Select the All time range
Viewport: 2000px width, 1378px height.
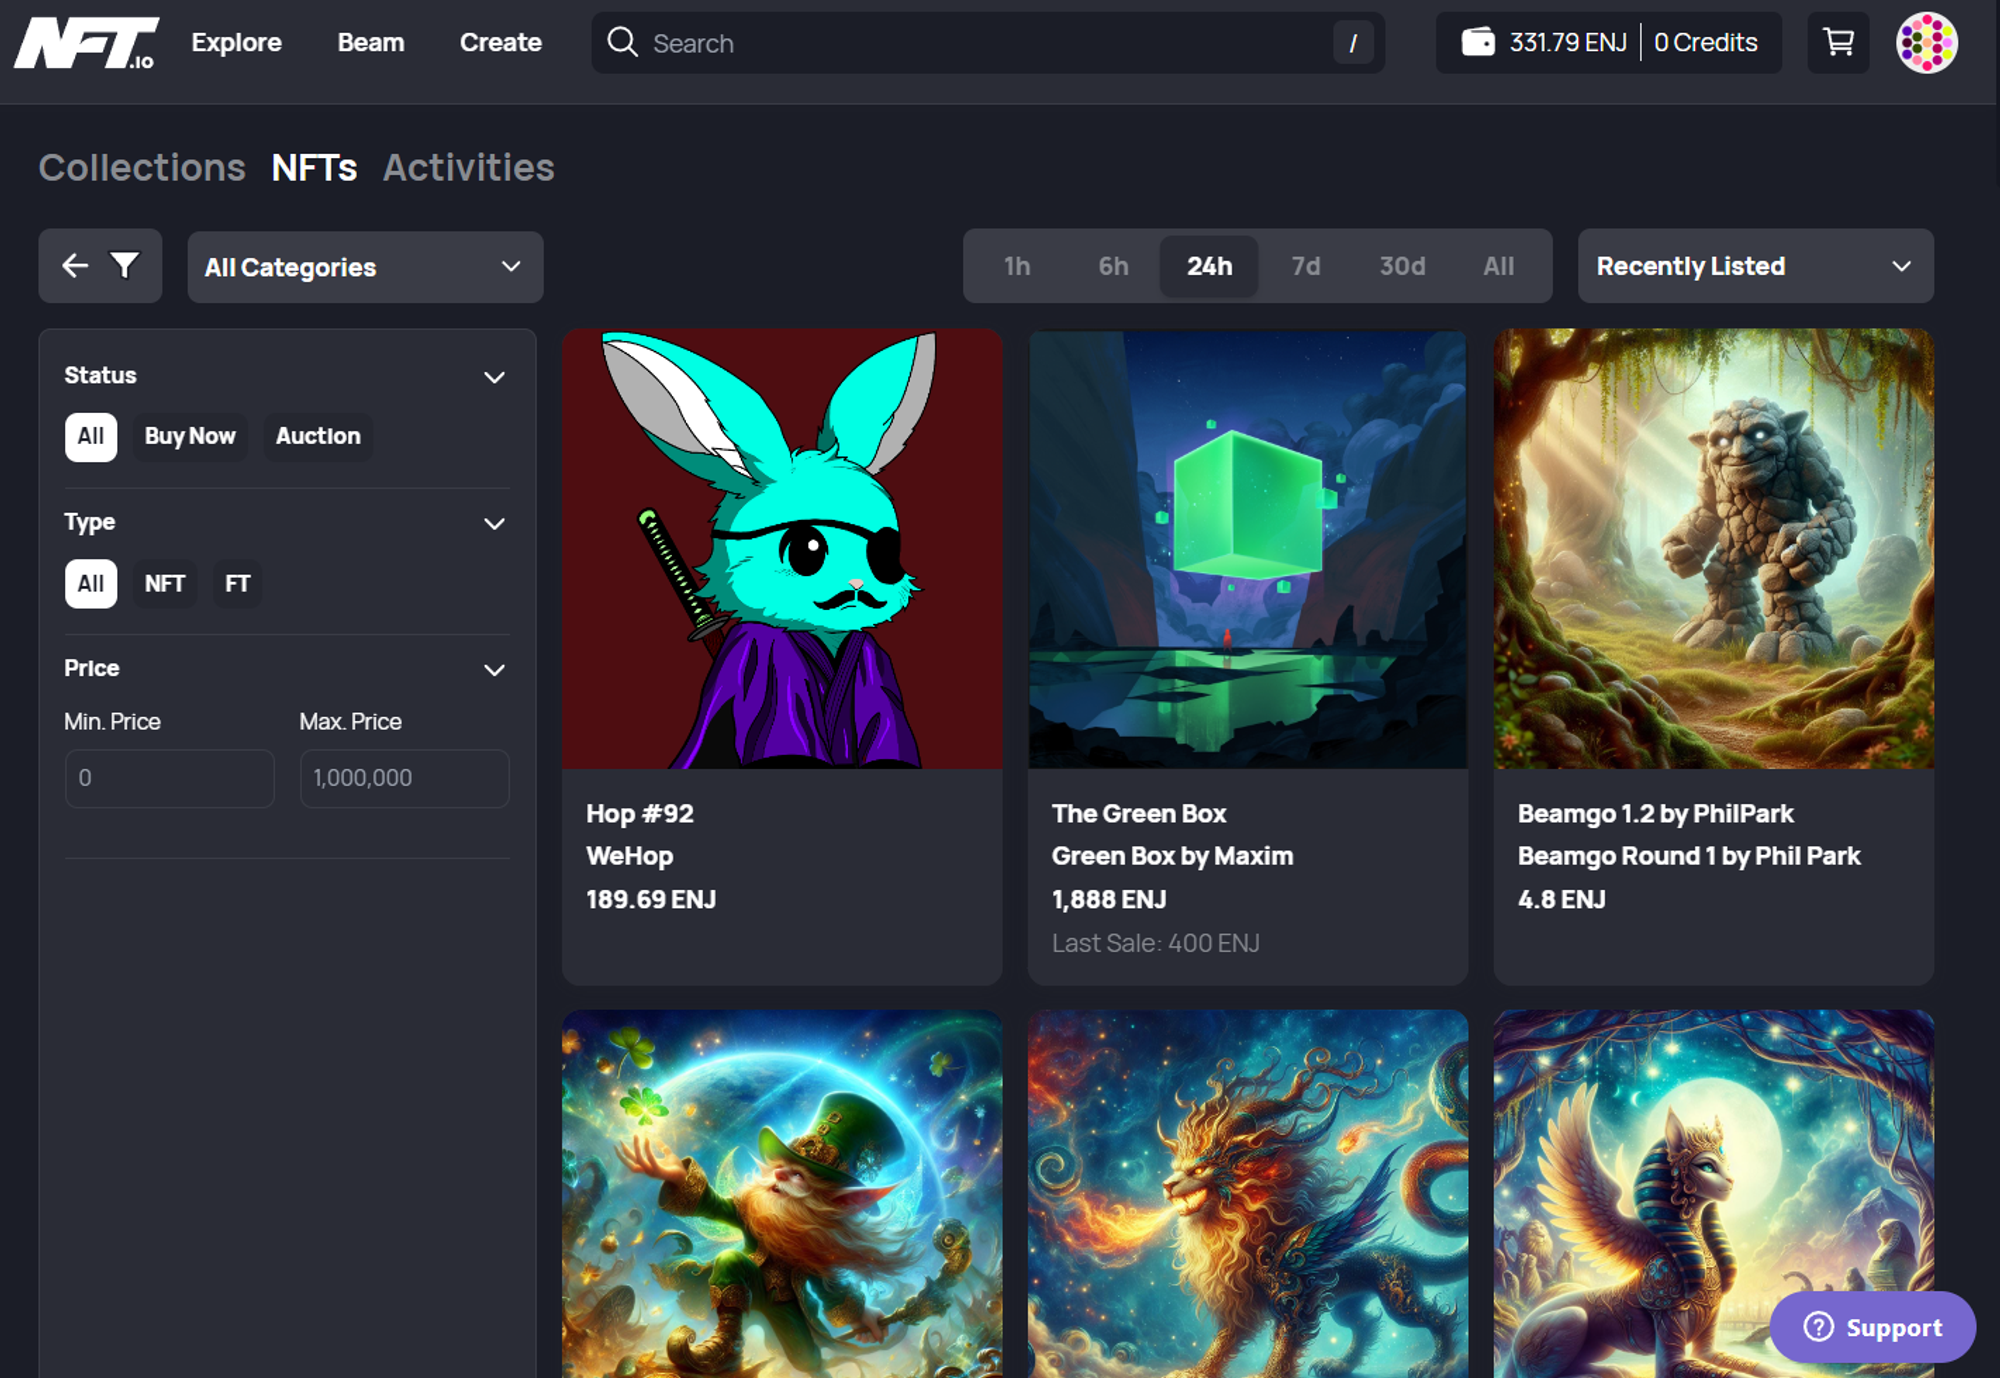tap(1498, 266)
